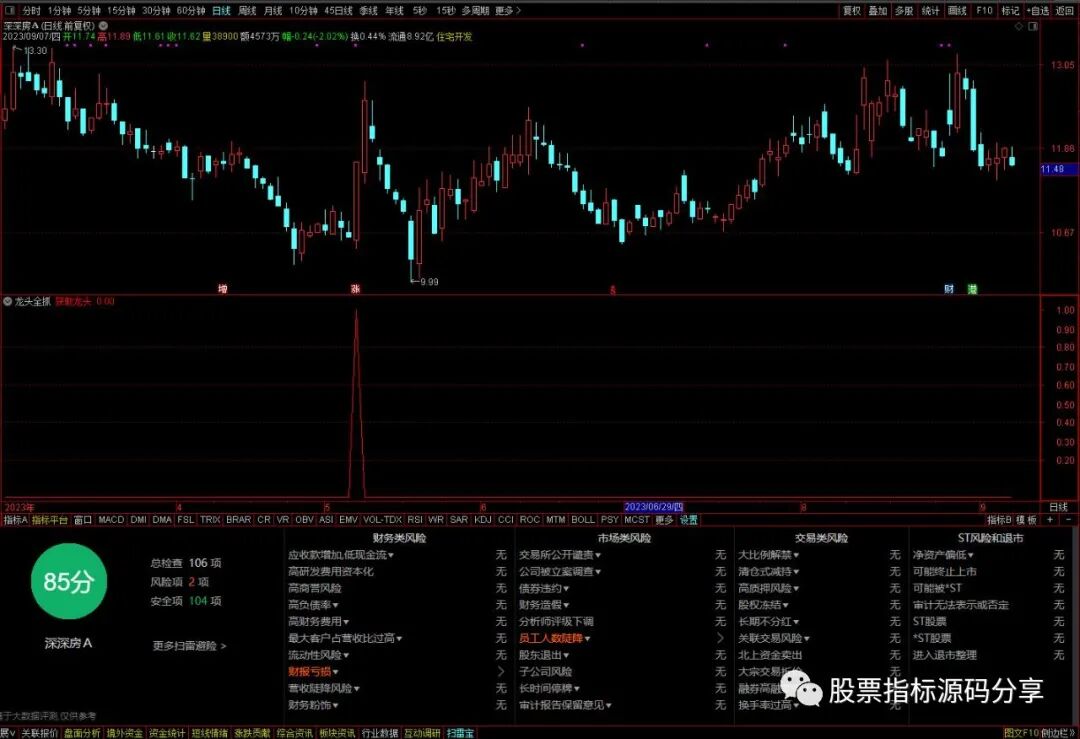
Task: Click the 标记 mark button
Action: coord(1010,10)
